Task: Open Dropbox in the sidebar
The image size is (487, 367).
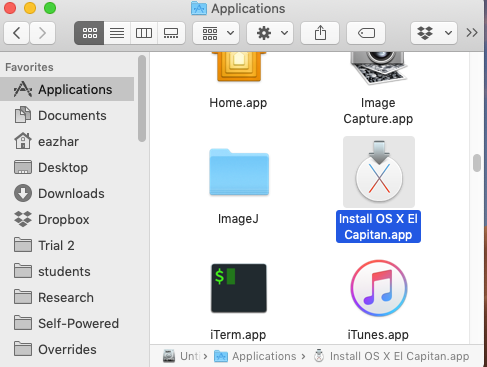Action: pos(67,219)
